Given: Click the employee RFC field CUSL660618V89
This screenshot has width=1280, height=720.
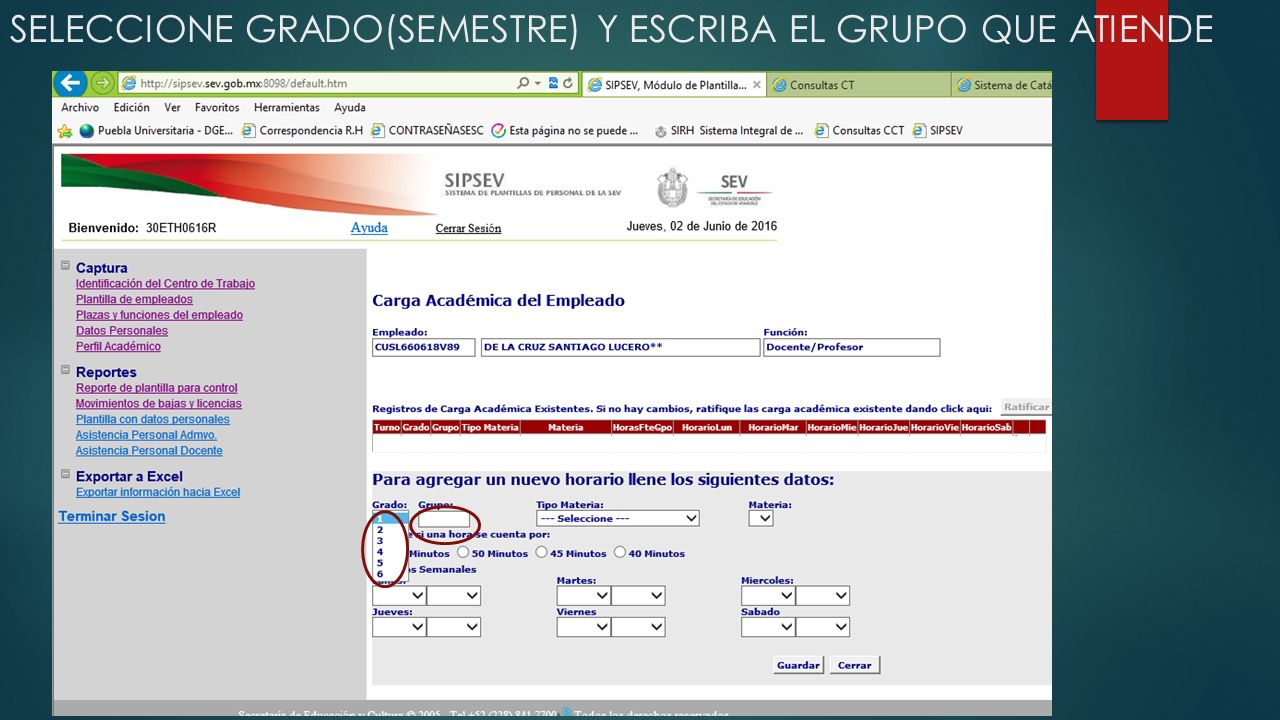Looking at the screenshot, I should coord(424,347).
